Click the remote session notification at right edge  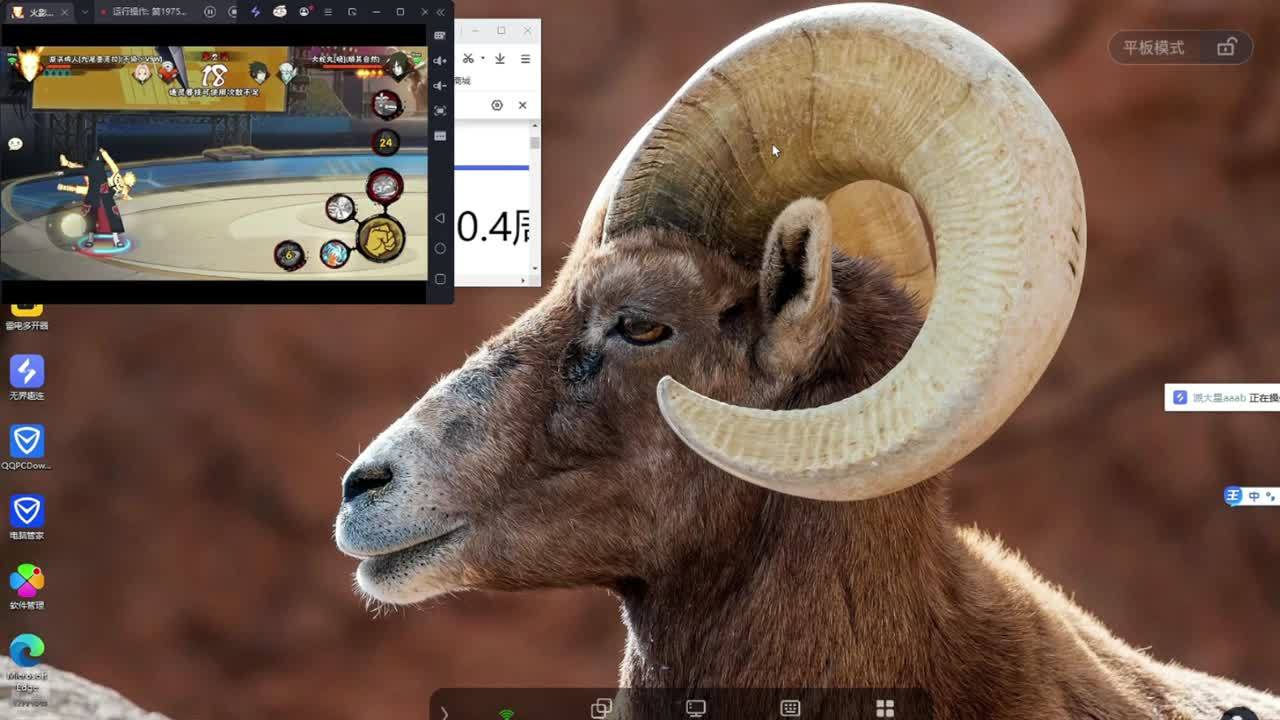tap(1223, 398)
